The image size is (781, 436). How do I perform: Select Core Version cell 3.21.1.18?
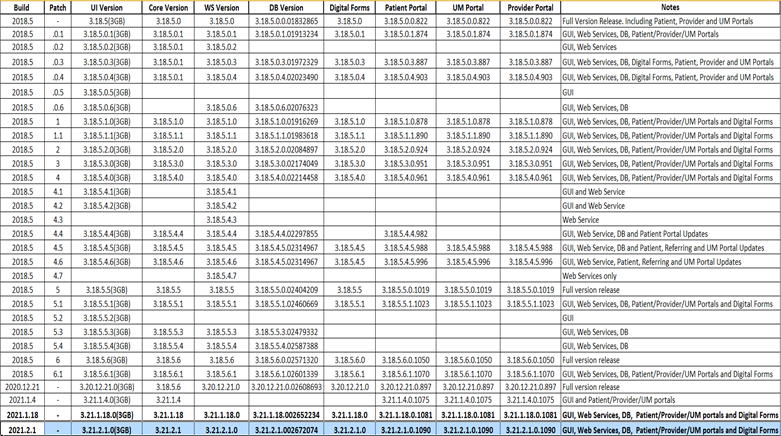coord(168,413)
